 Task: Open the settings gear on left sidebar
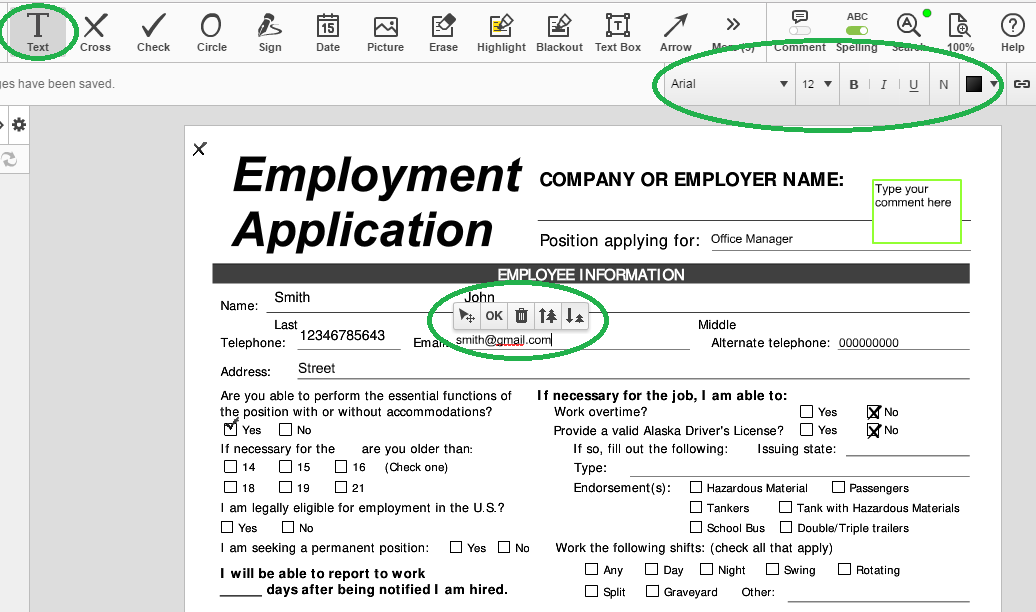(19, 124)
